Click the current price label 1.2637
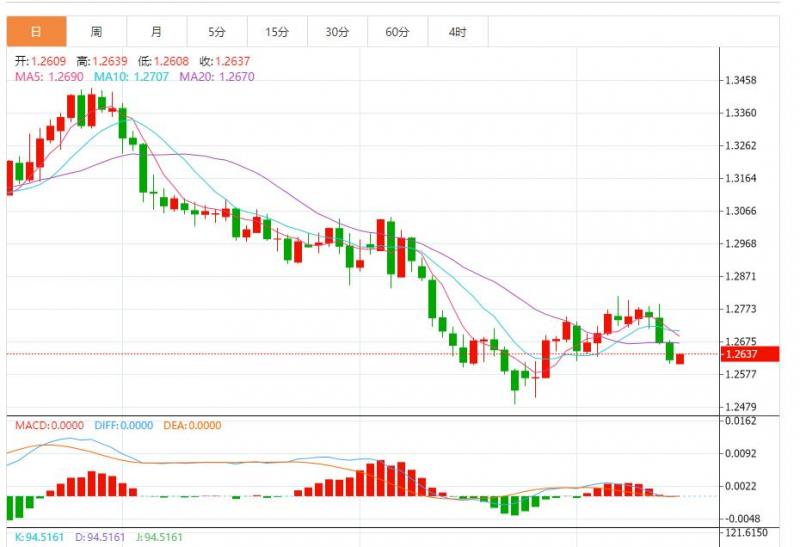The height and width of the screenshot is (547, 800). point(750,354)
